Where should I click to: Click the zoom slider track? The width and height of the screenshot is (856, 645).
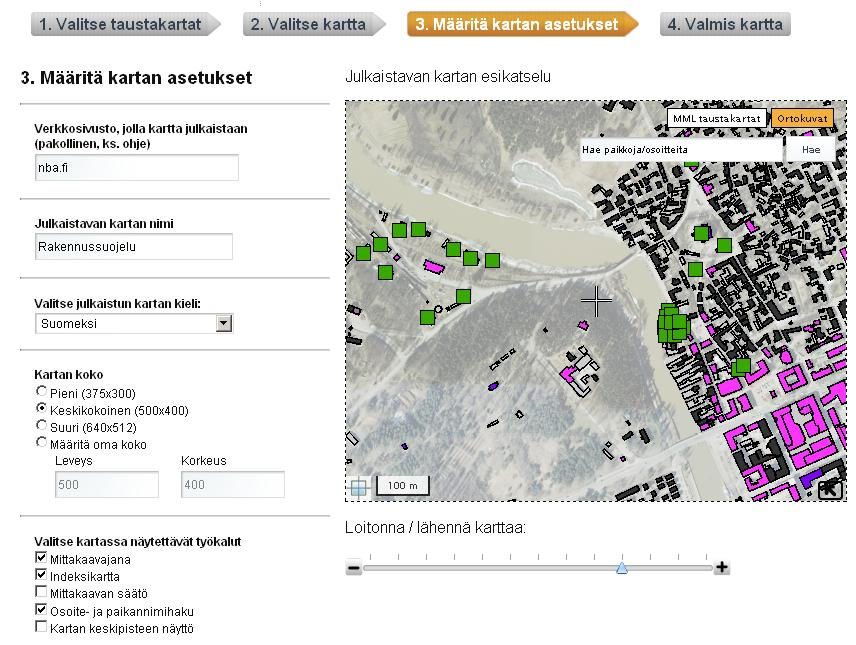[x=538, y=568]
